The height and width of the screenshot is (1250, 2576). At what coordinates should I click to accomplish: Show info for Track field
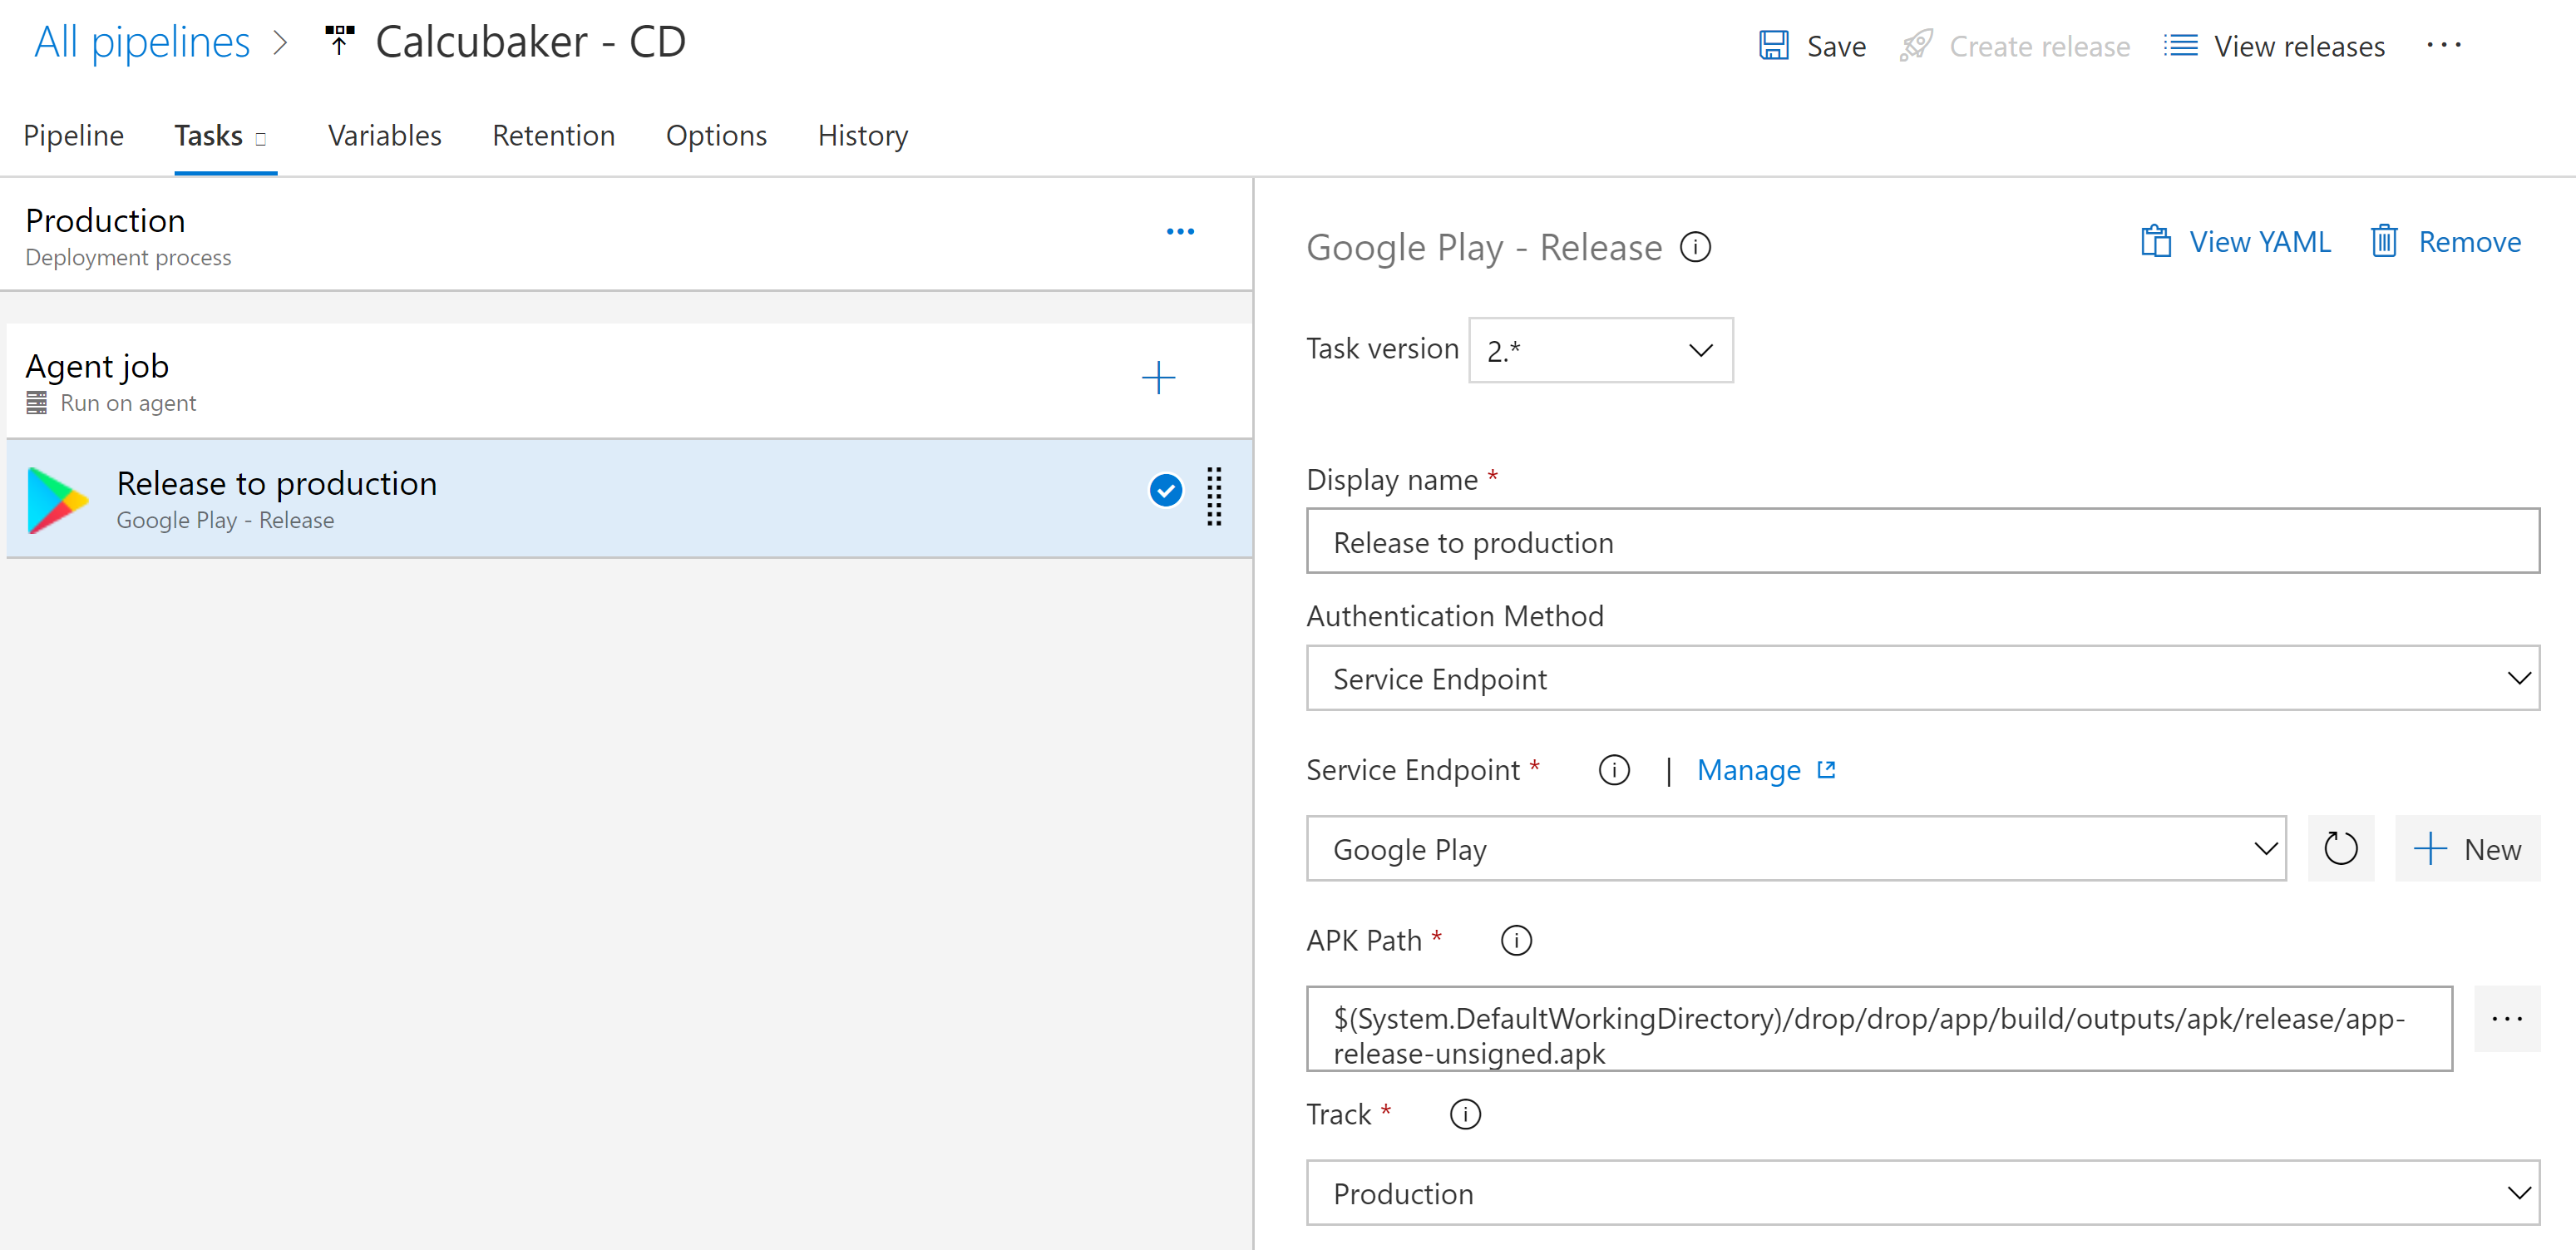click(1465, 1114)
